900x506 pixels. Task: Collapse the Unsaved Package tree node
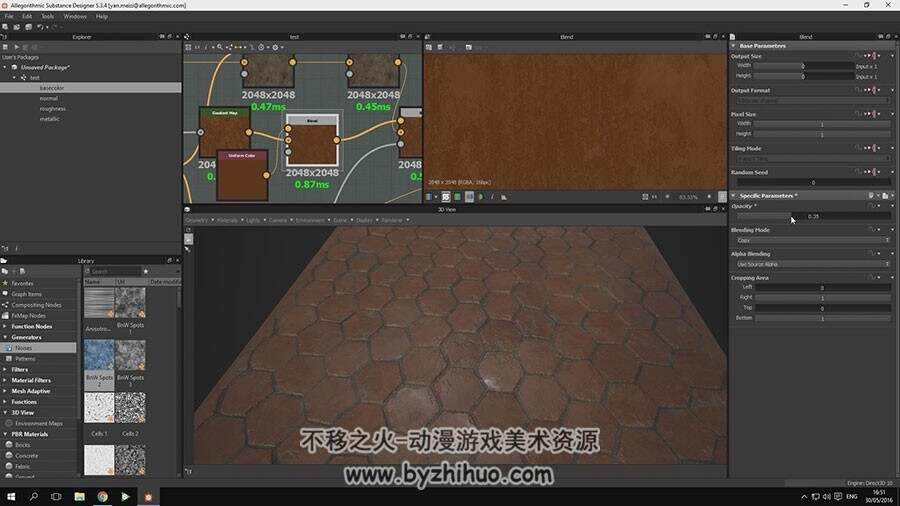5,67
